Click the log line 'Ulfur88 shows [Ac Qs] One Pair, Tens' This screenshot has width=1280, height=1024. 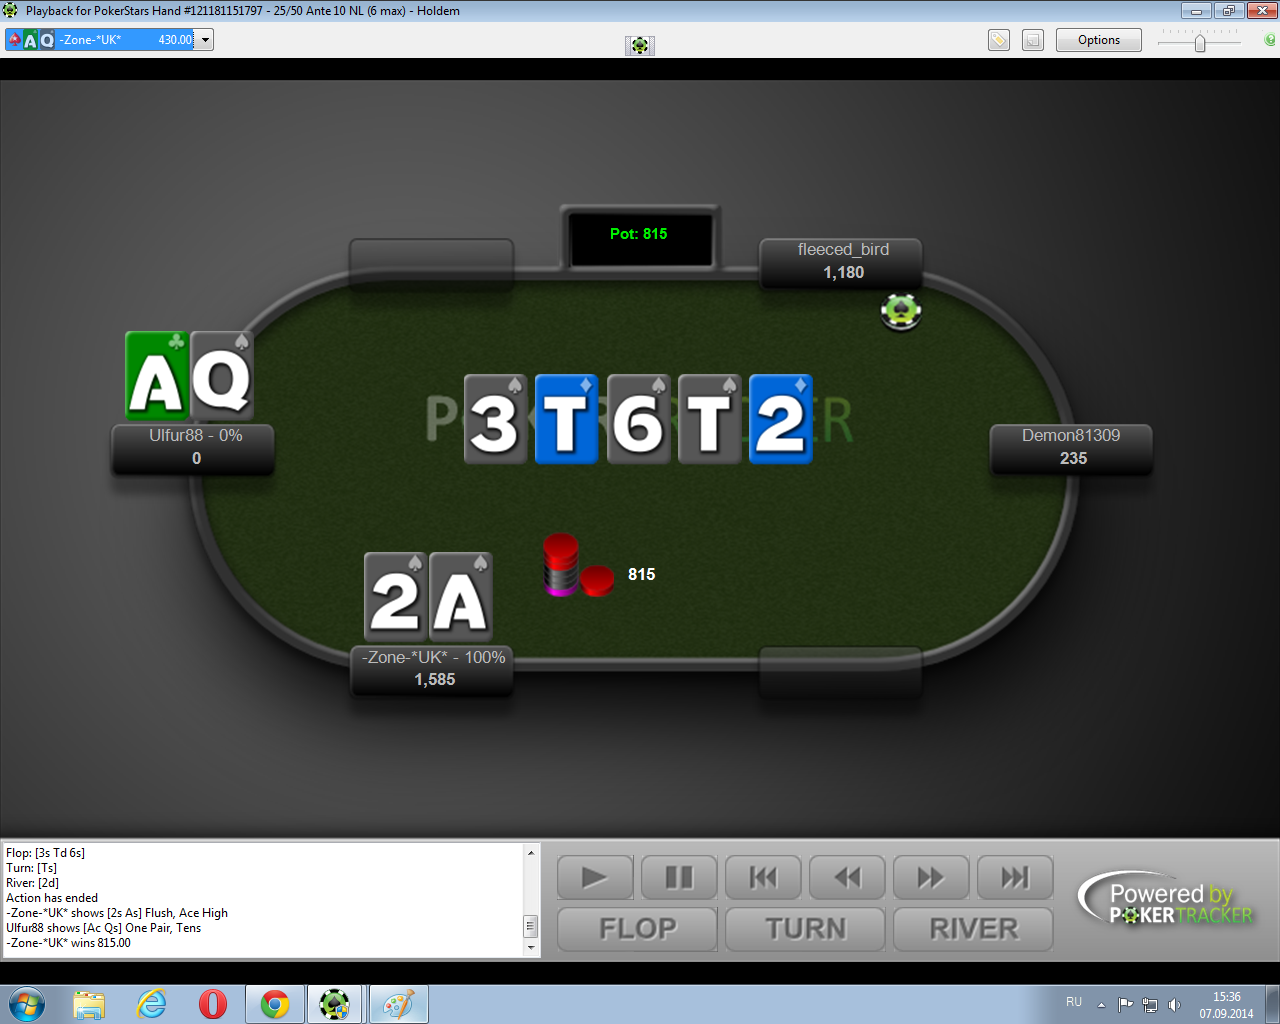(103, 928)
